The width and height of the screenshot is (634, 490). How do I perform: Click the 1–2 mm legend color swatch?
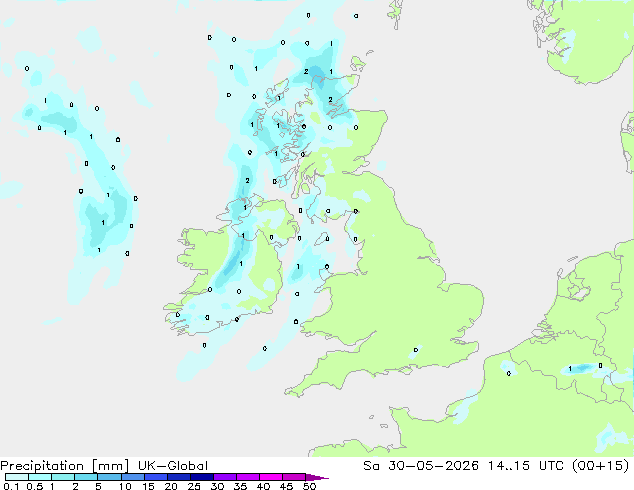coord(63,477)
